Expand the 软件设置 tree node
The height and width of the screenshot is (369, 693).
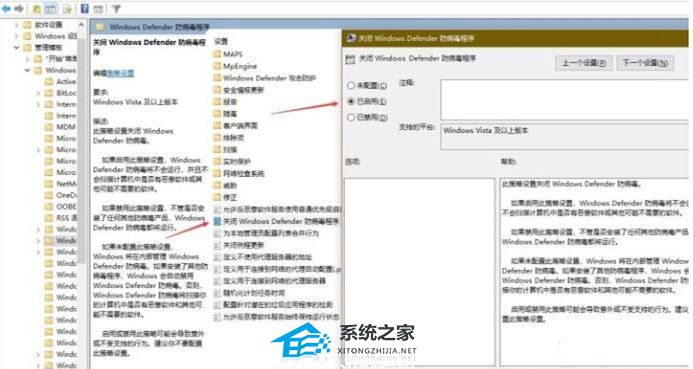tap(16, 25)
